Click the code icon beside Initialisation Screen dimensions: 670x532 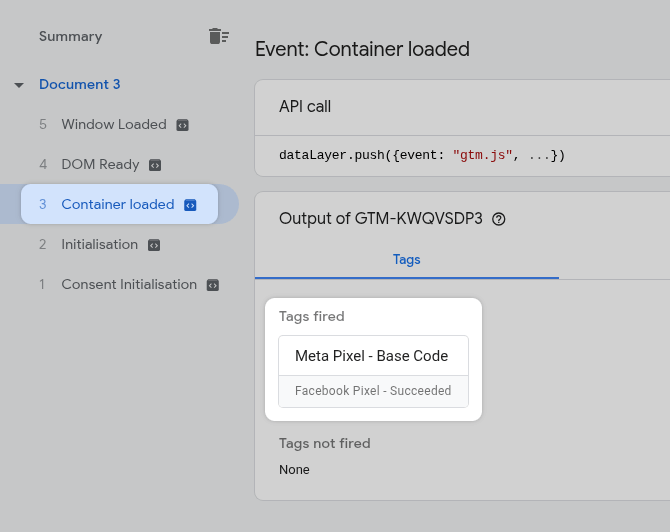click(x=154, y=245)
